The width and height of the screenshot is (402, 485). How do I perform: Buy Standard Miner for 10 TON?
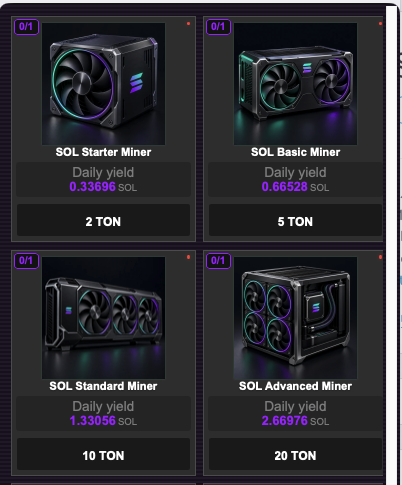[103, 454]
